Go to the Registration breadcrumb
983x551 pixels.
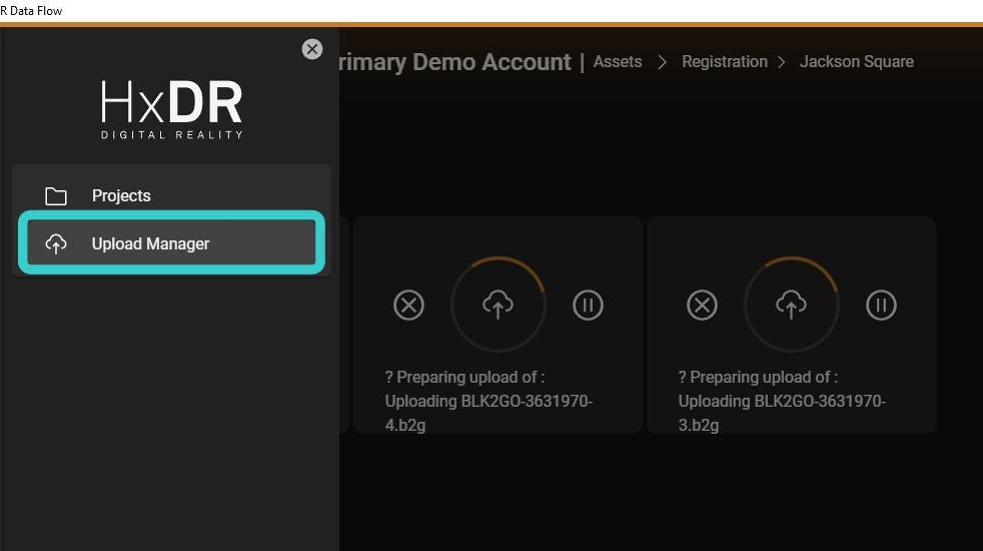(x=725, y=61)
